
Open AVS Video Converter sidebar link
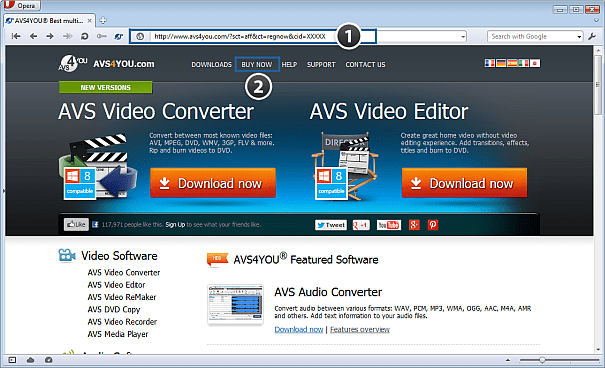point(123,273)
